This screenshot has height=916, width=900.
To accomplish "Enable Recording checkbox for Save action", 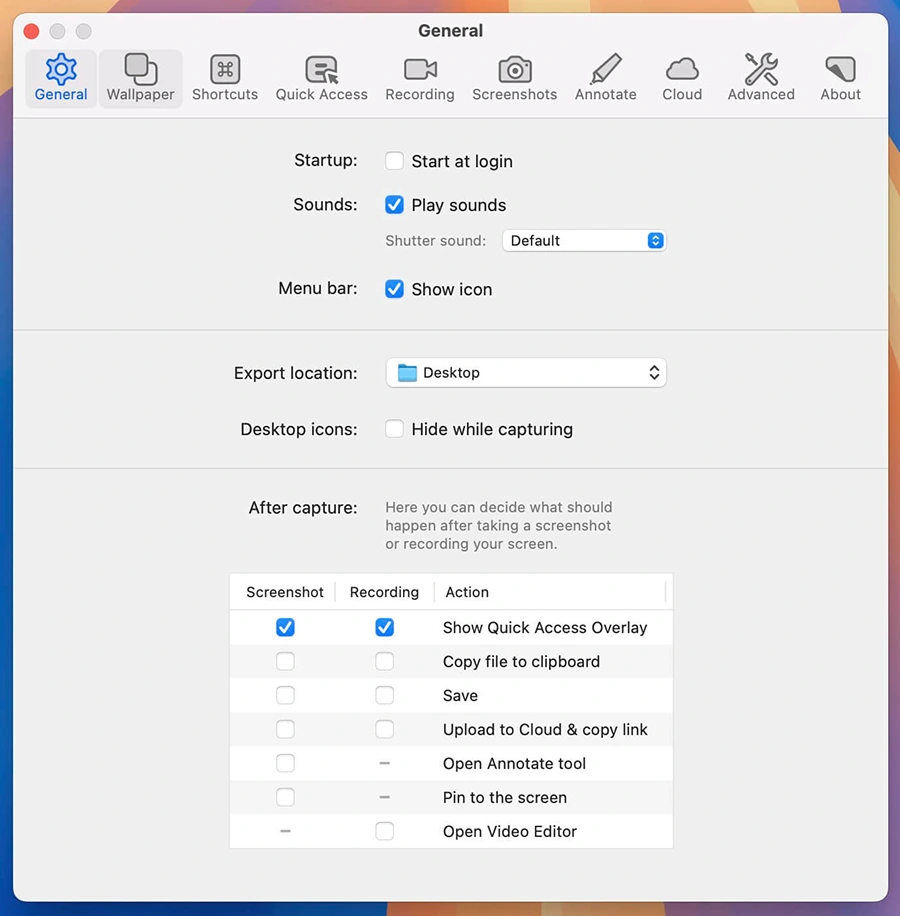I will pos(384,696).
